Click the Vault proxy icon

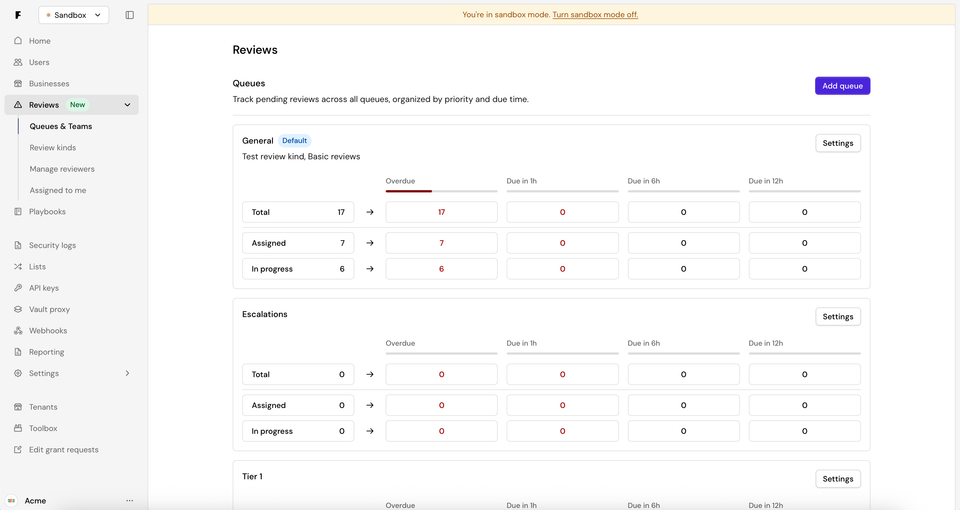[18, 310]
